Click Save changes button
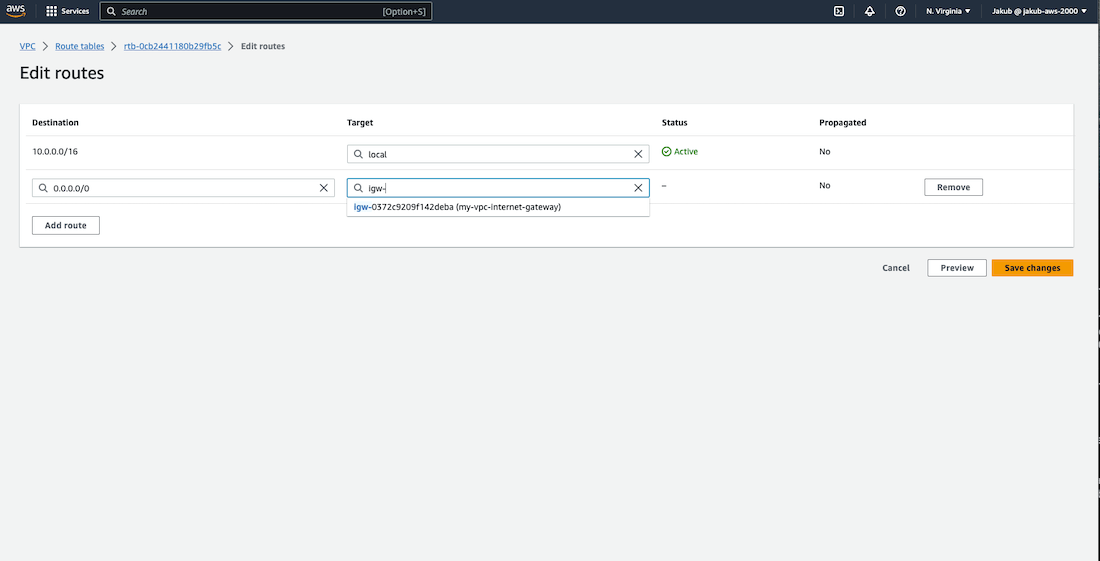Viewport: 1100px width, 561px height. (x=1032, y=268)
